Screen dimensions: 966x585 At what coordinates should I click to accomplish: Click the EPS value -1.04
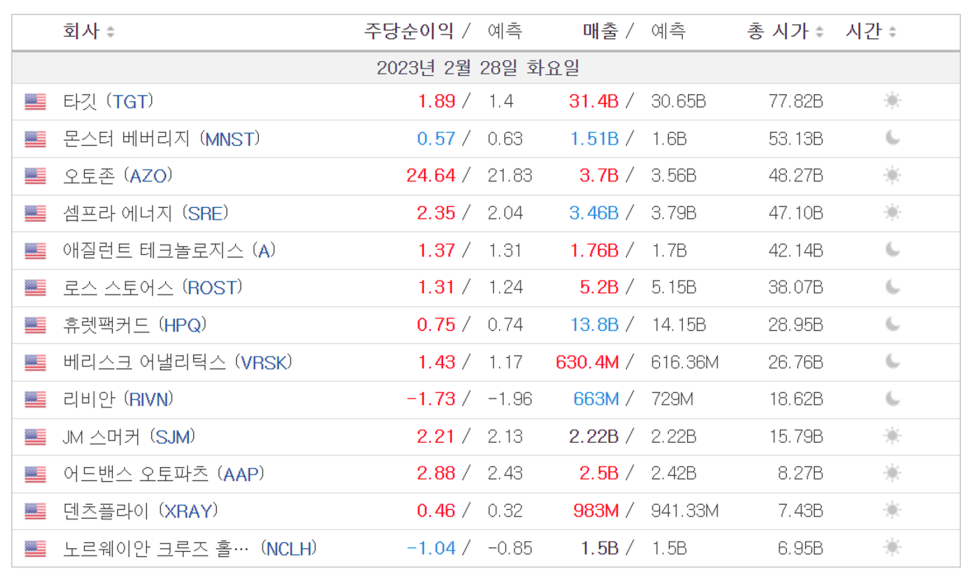point(431,549)
